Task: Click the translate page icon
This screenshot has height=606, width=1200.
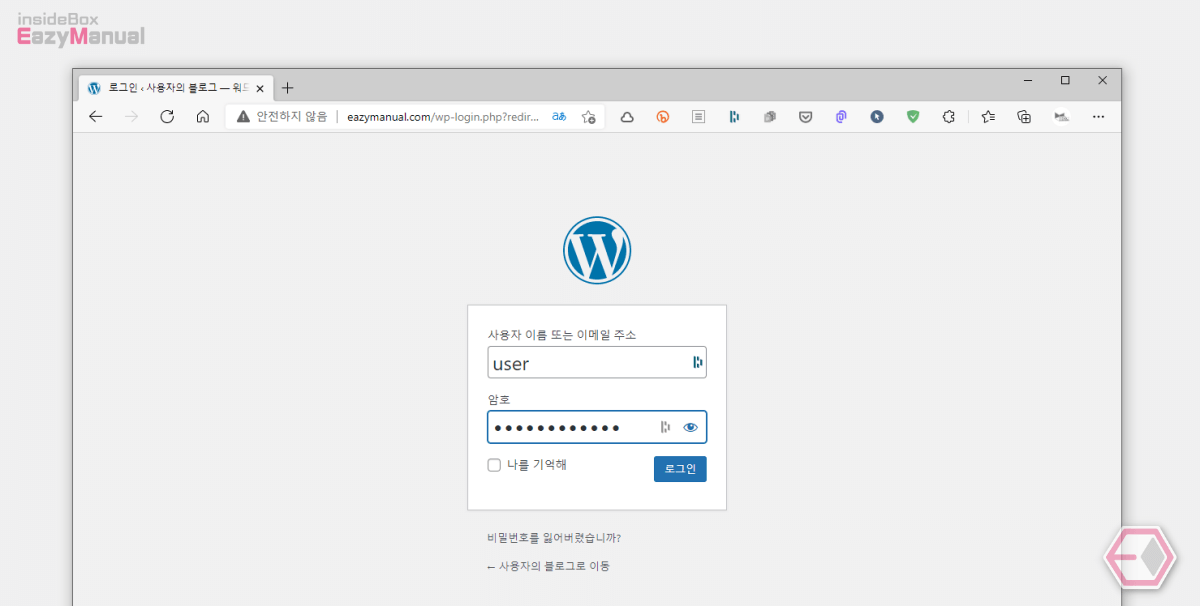Action: 559,117
